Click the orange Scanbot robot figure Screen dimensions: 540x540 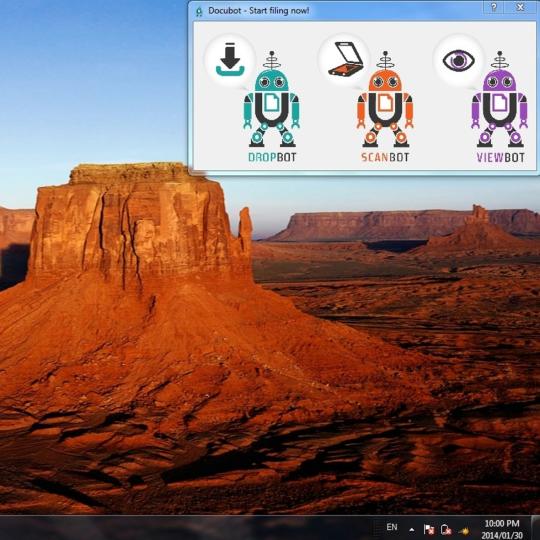[x=385, y=99]
